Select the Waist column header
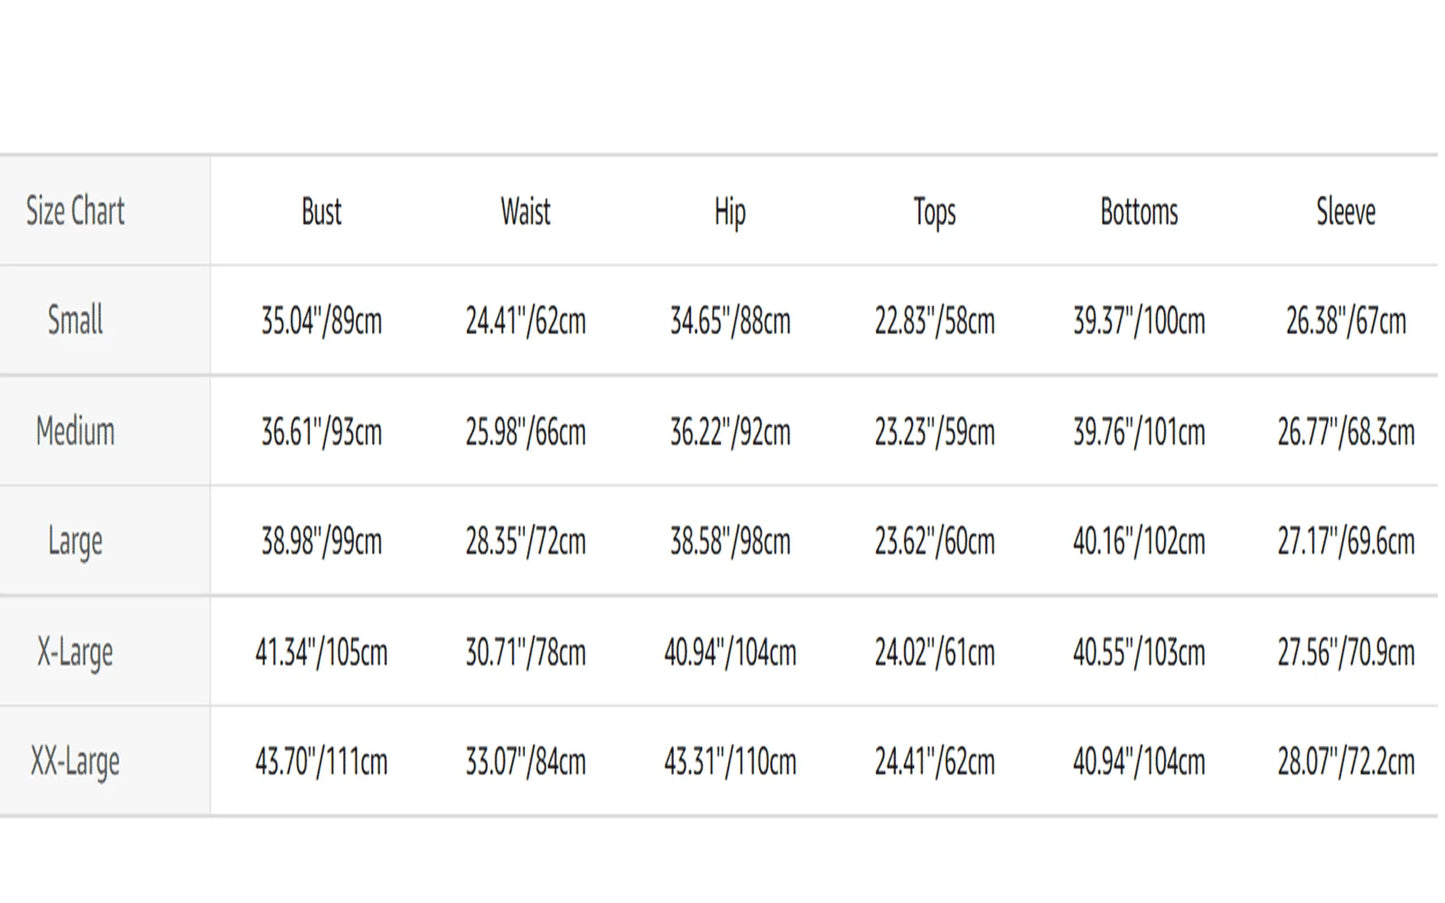 [525, 212]
